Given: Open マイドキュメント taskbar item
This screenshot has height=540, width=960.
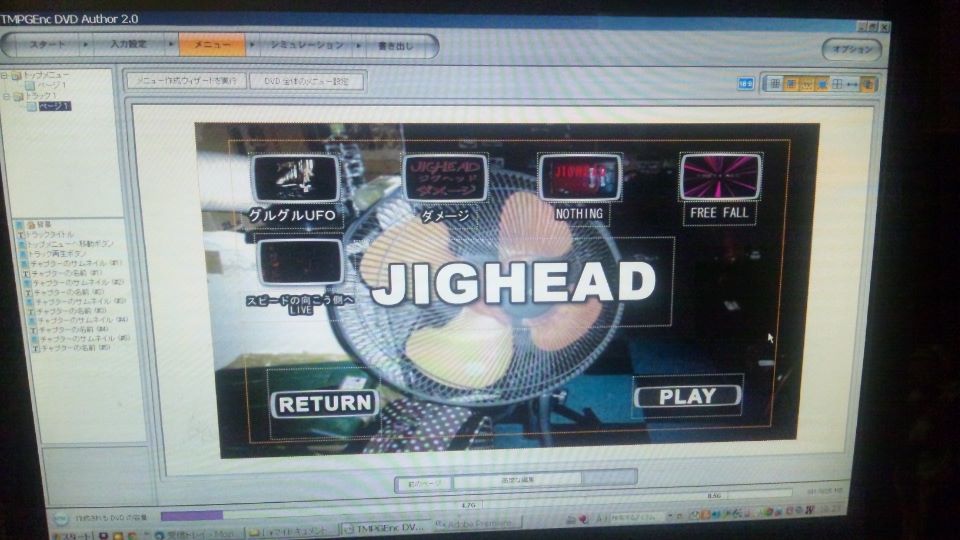Looking at the screenshot, I should (290, 532).
